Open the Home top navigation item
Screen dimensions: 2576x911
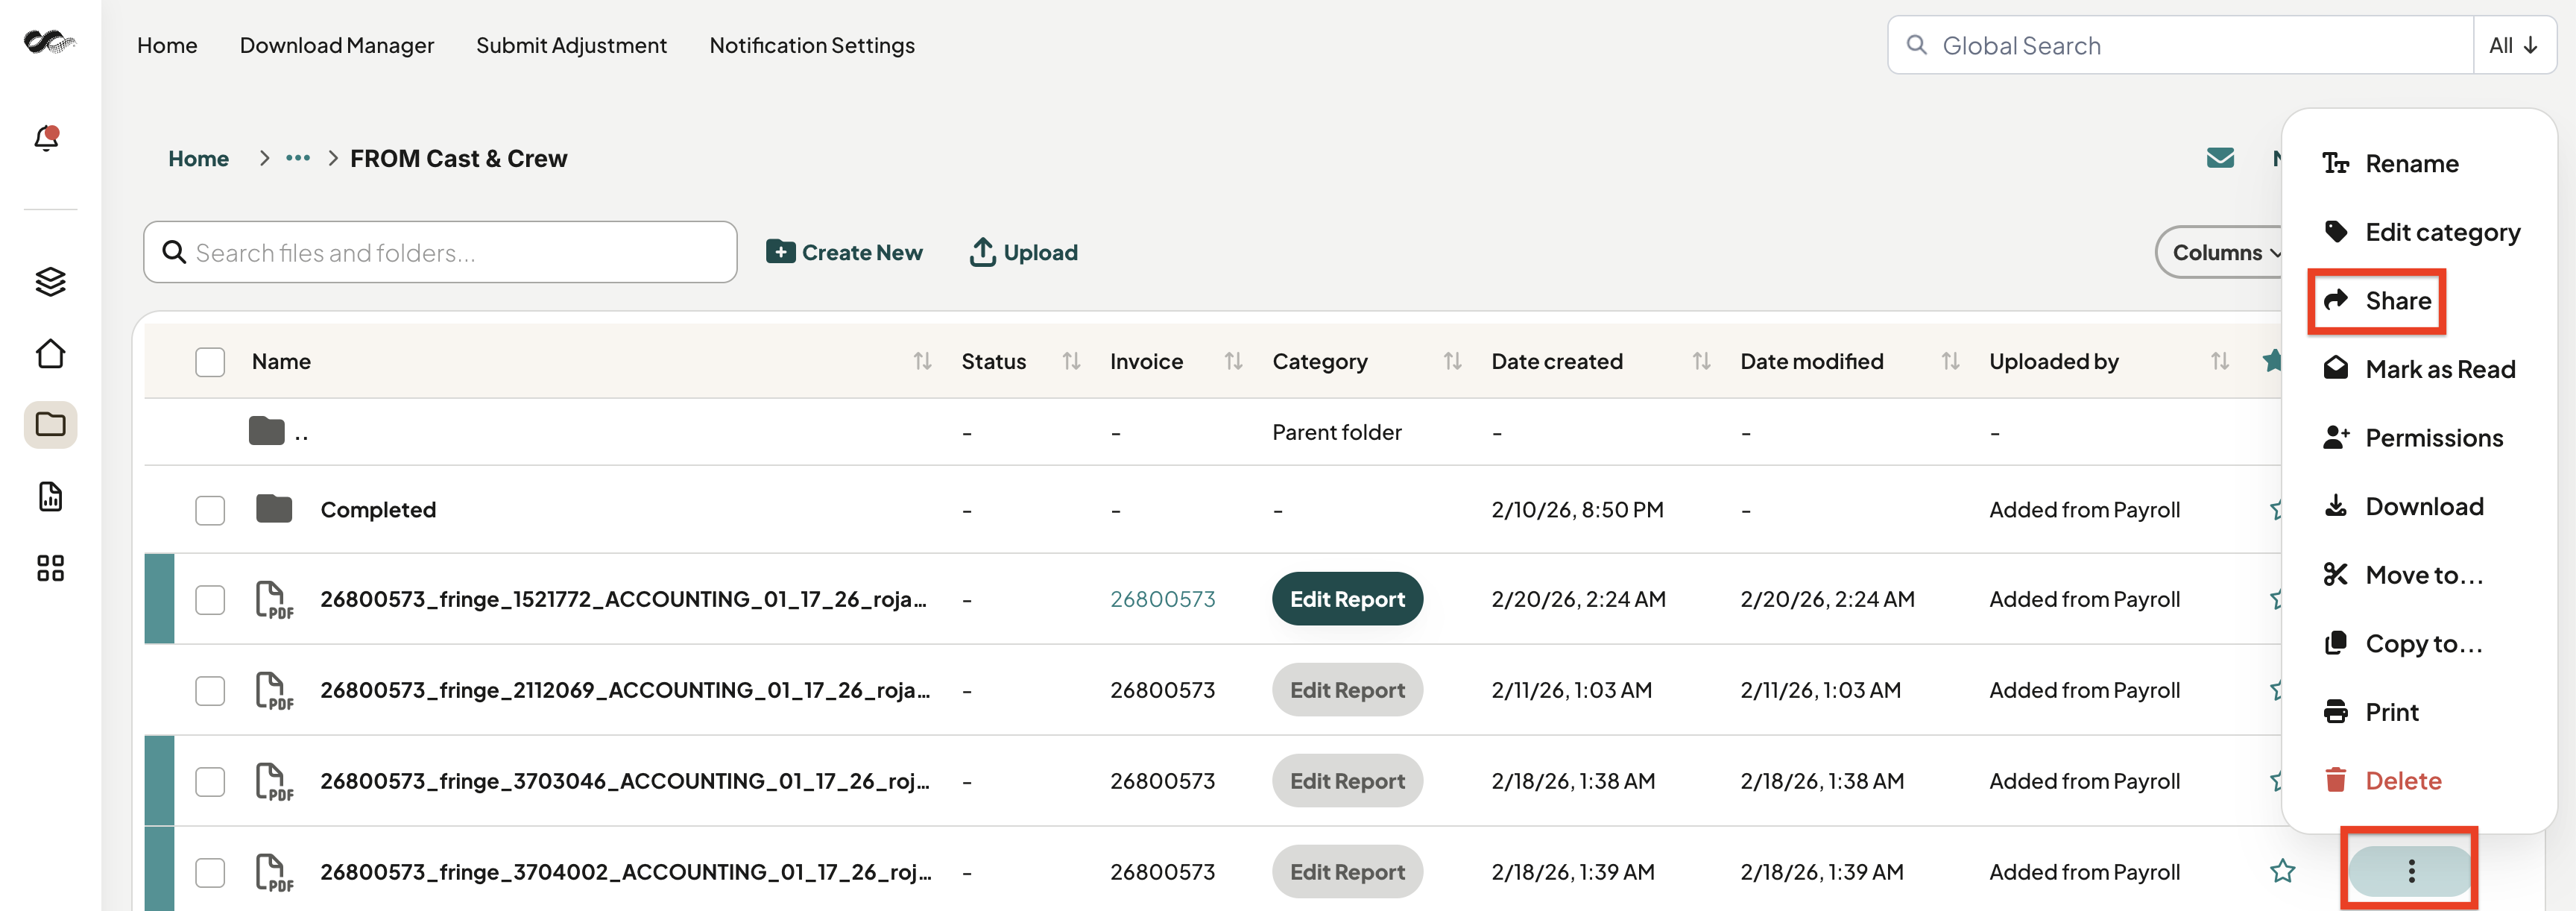pos(167,45)
